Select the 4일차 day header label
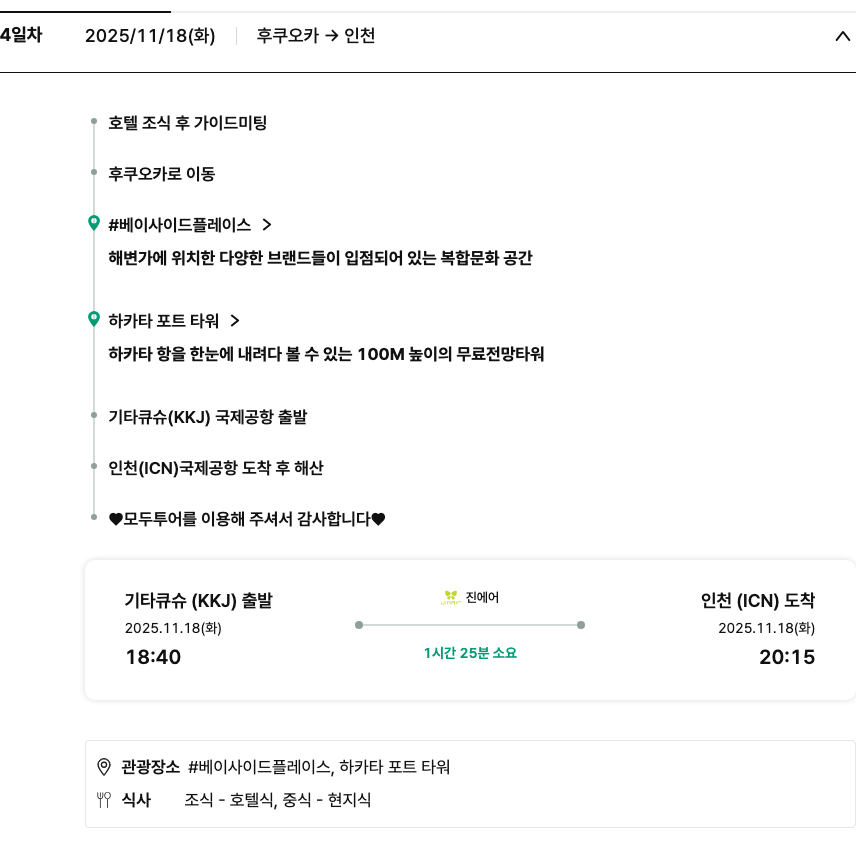The image size is (856, 868). (x=21, y=35)
